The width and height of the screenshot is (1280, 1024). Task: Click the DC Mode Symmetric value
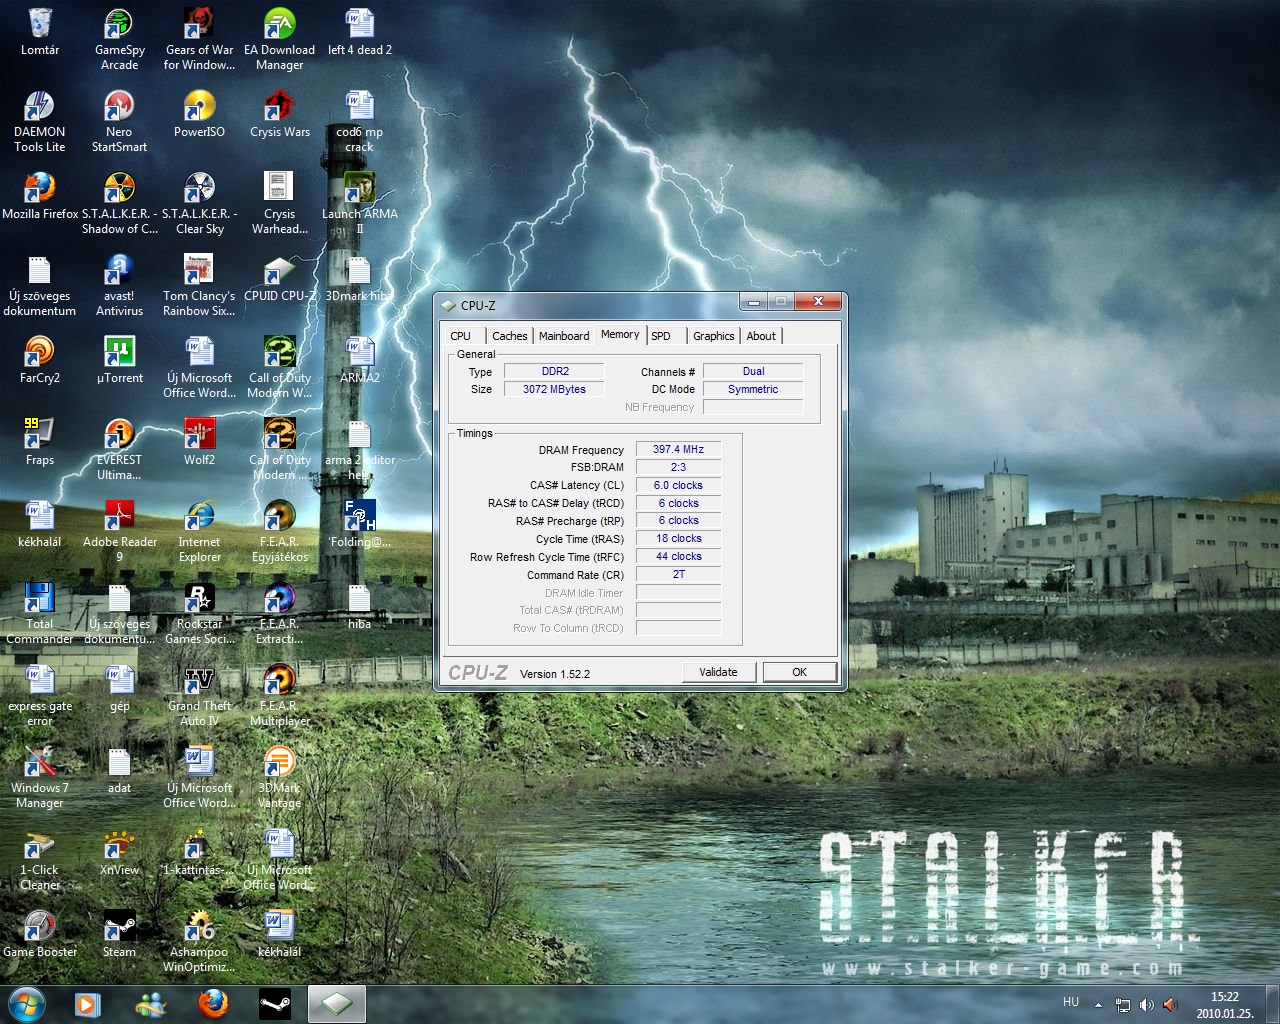pos(753,389)
